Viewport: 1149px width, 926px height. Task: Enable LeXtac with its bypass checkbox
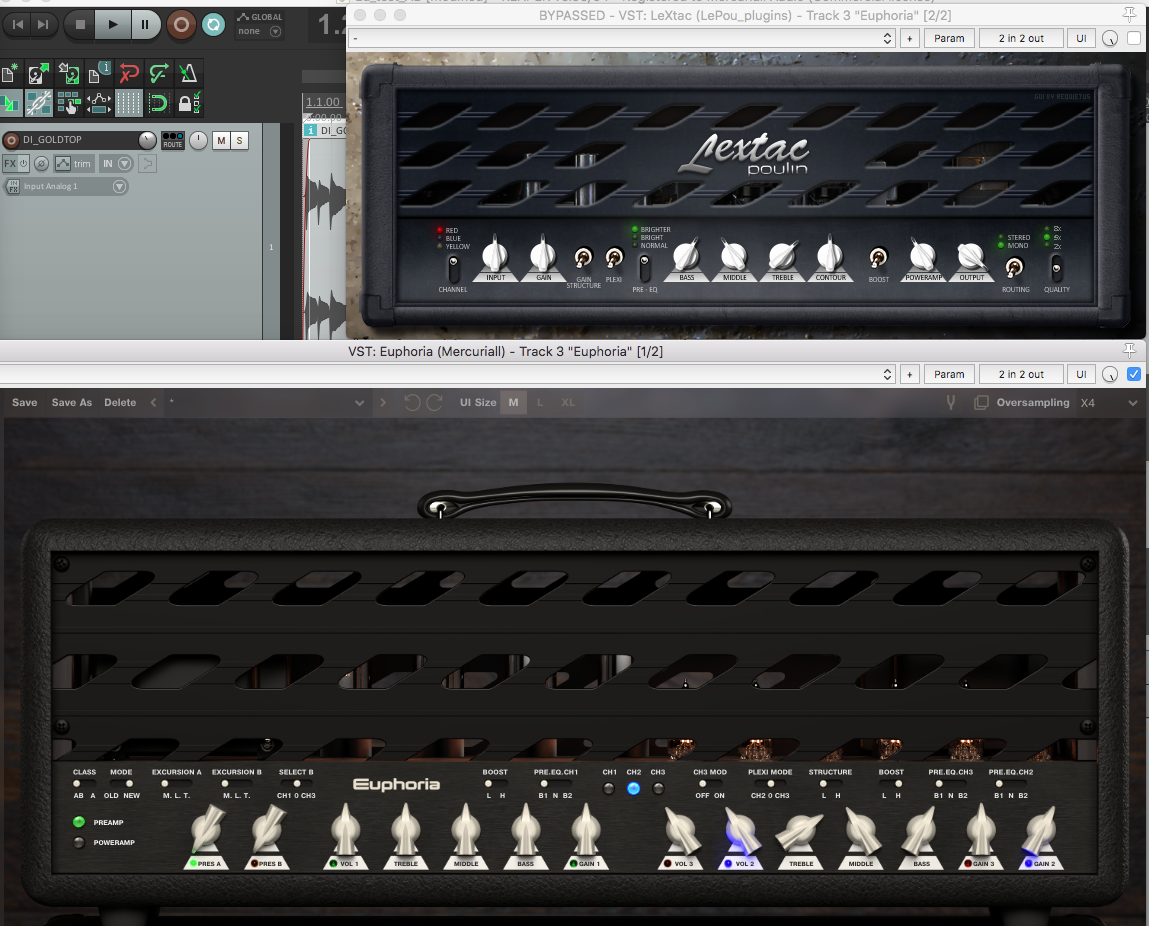1134,38
